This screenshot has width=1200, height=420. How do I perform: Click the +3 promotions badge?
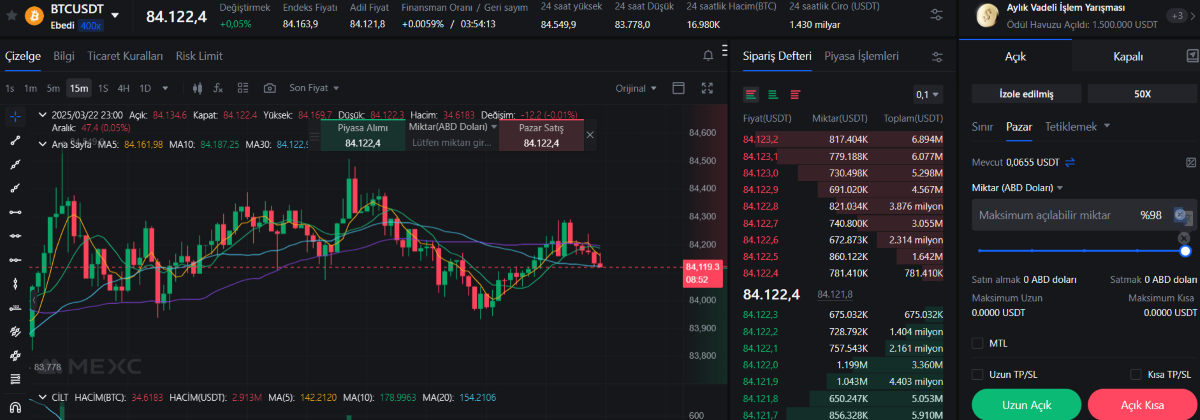(1177, 15)
